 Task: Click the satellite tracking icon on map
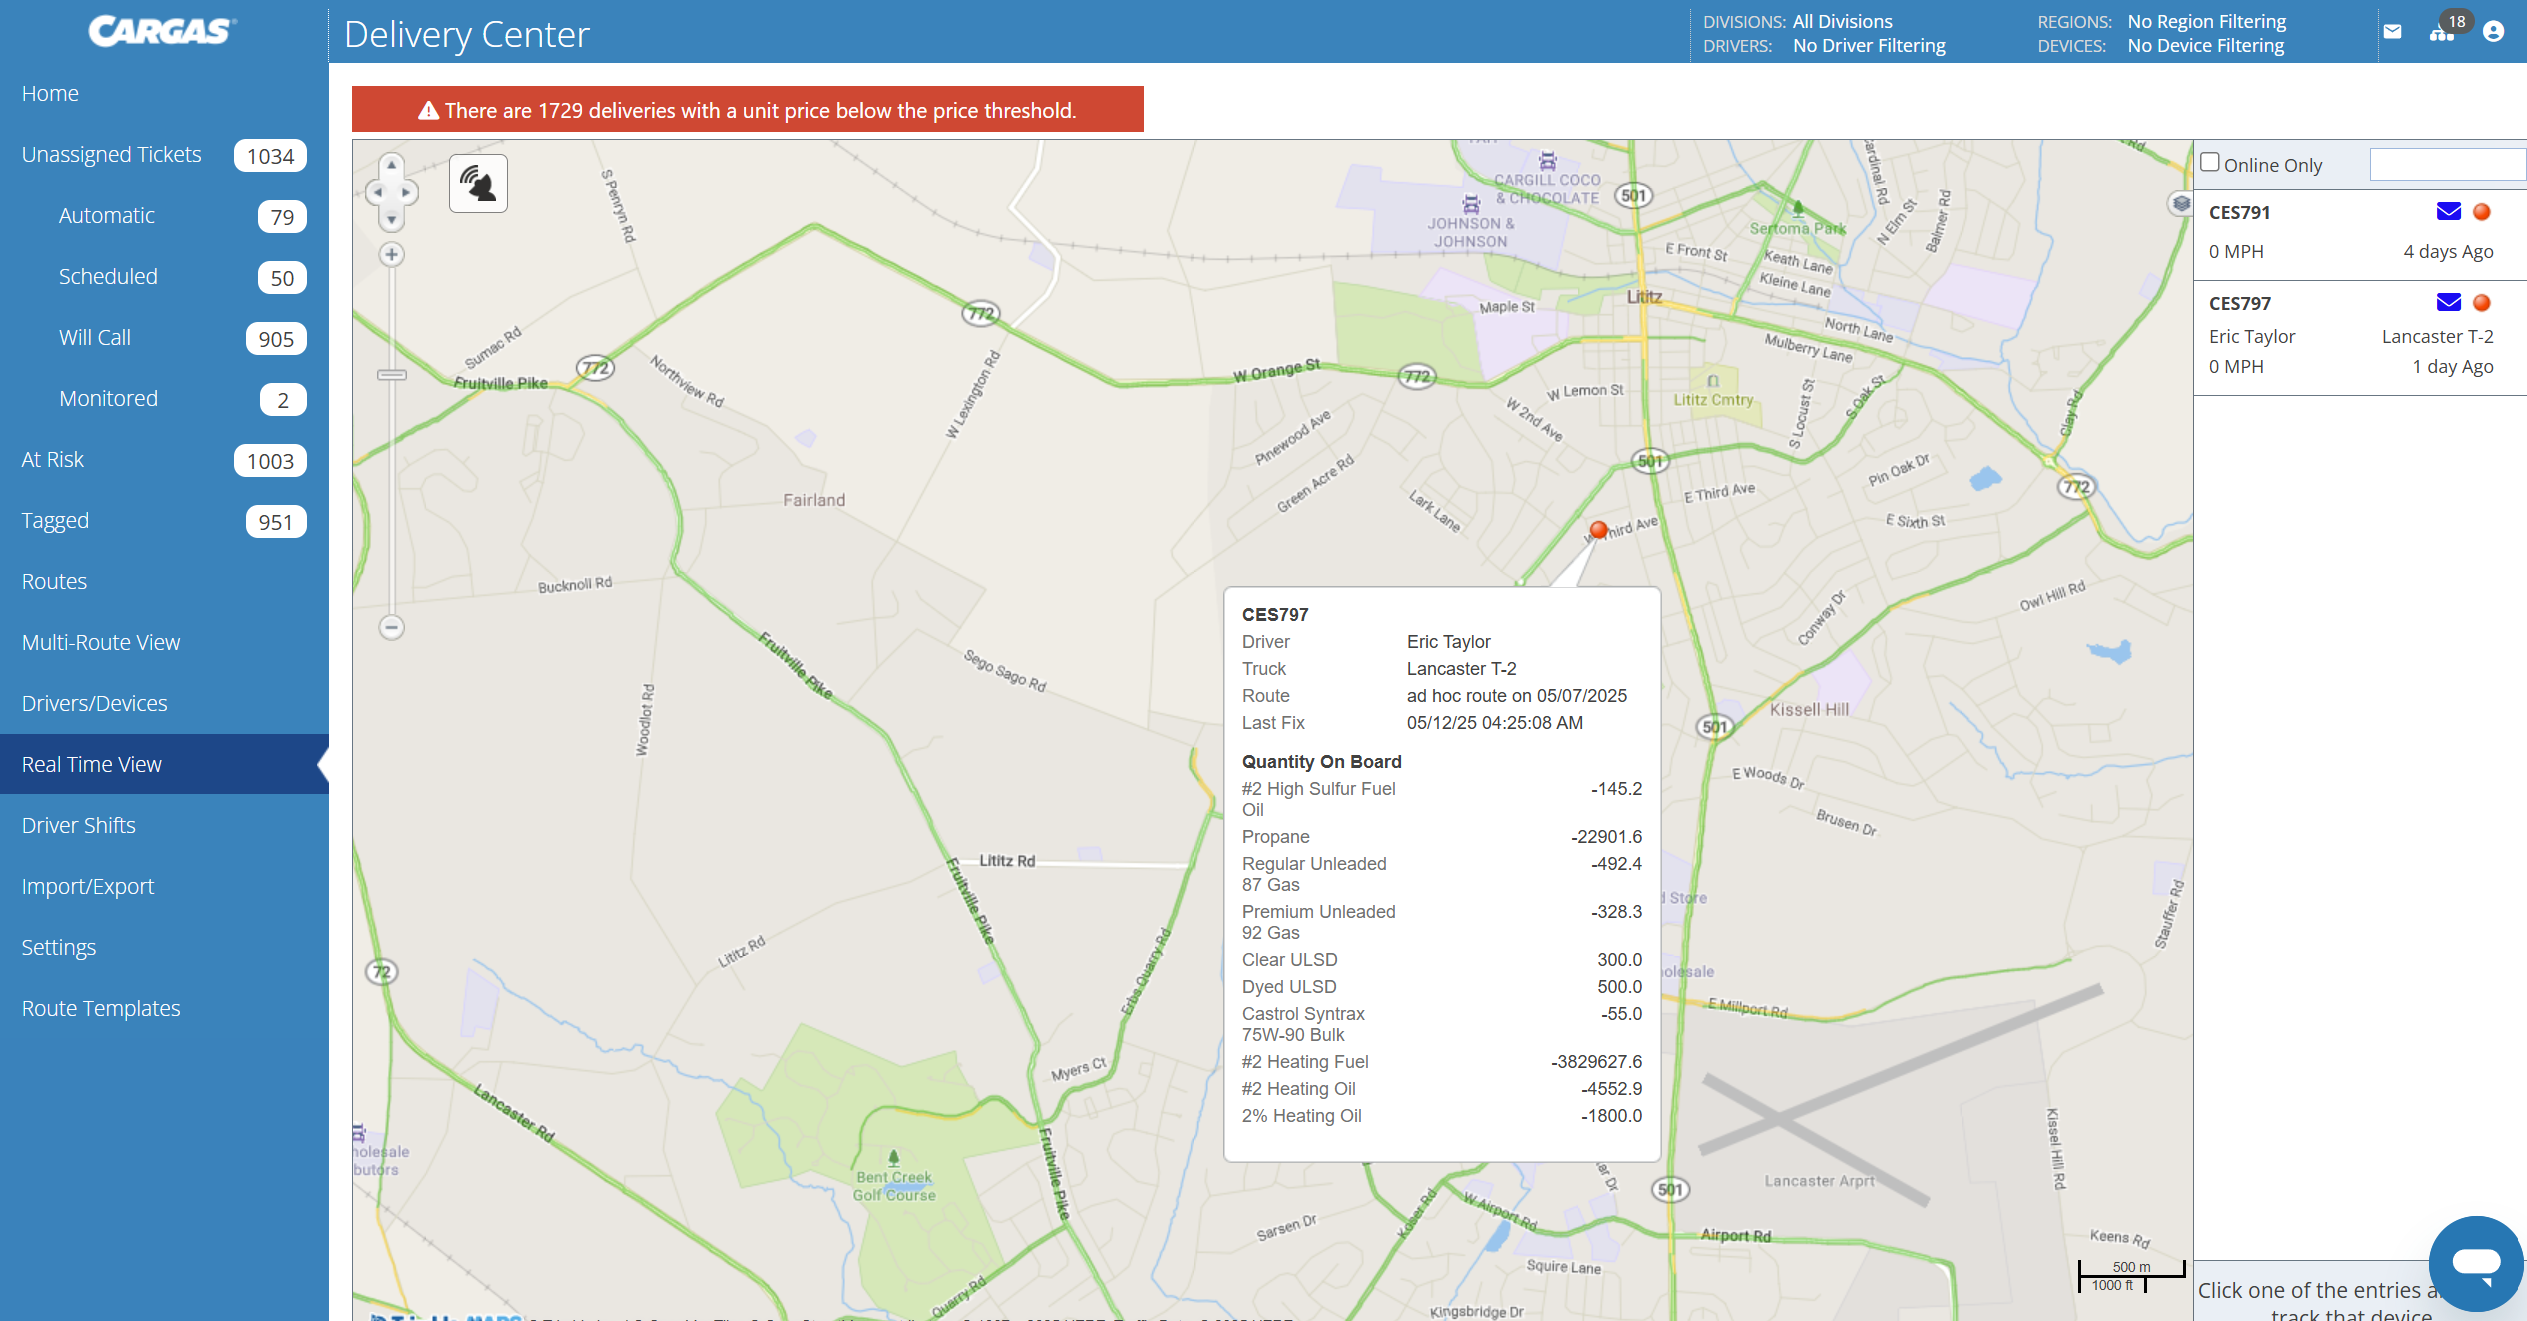pyautogui.click(x=478, y=184)
